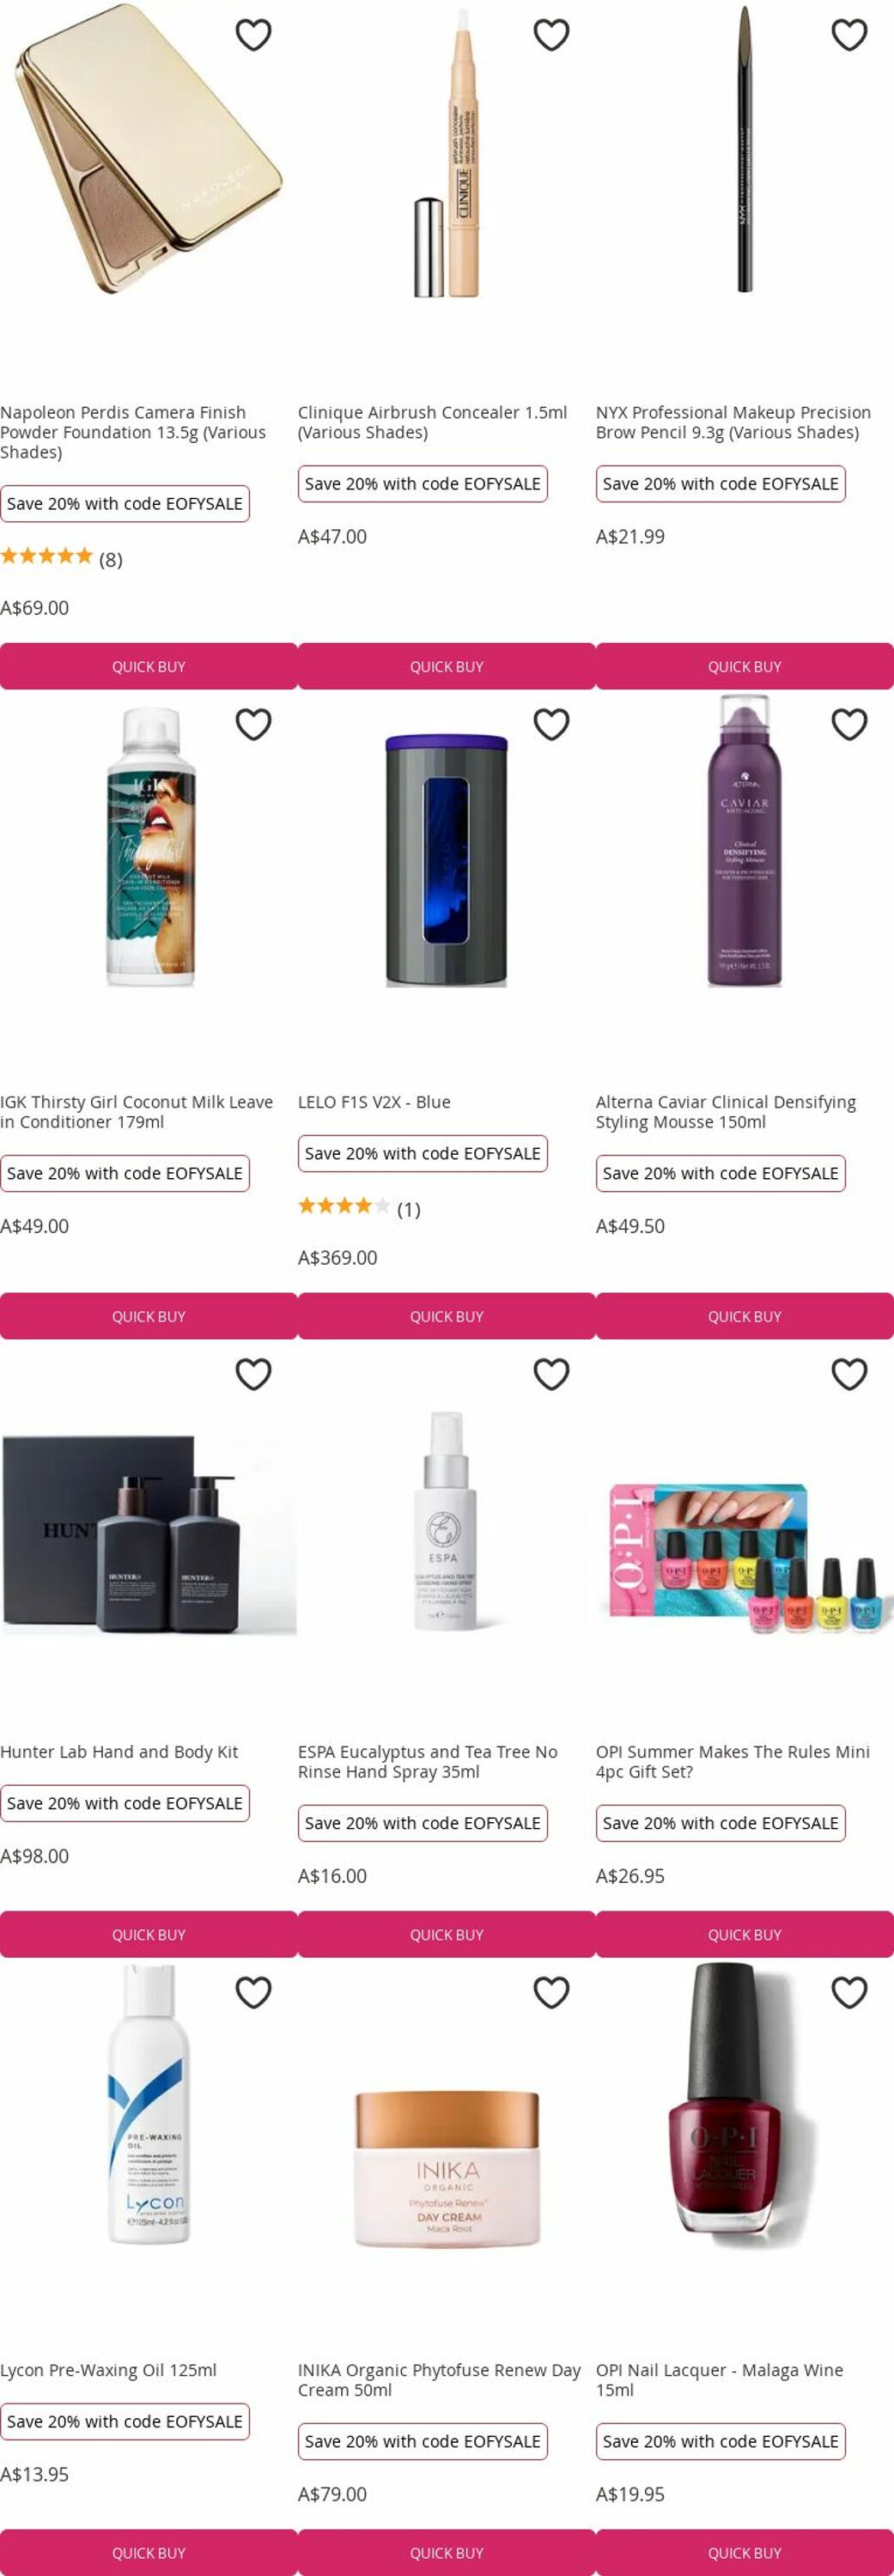This screenshot has height=2576, width=894.
Task: Heart the Hunter Lab Hand and Body Kit
Action: click(x=253, y=1374)
